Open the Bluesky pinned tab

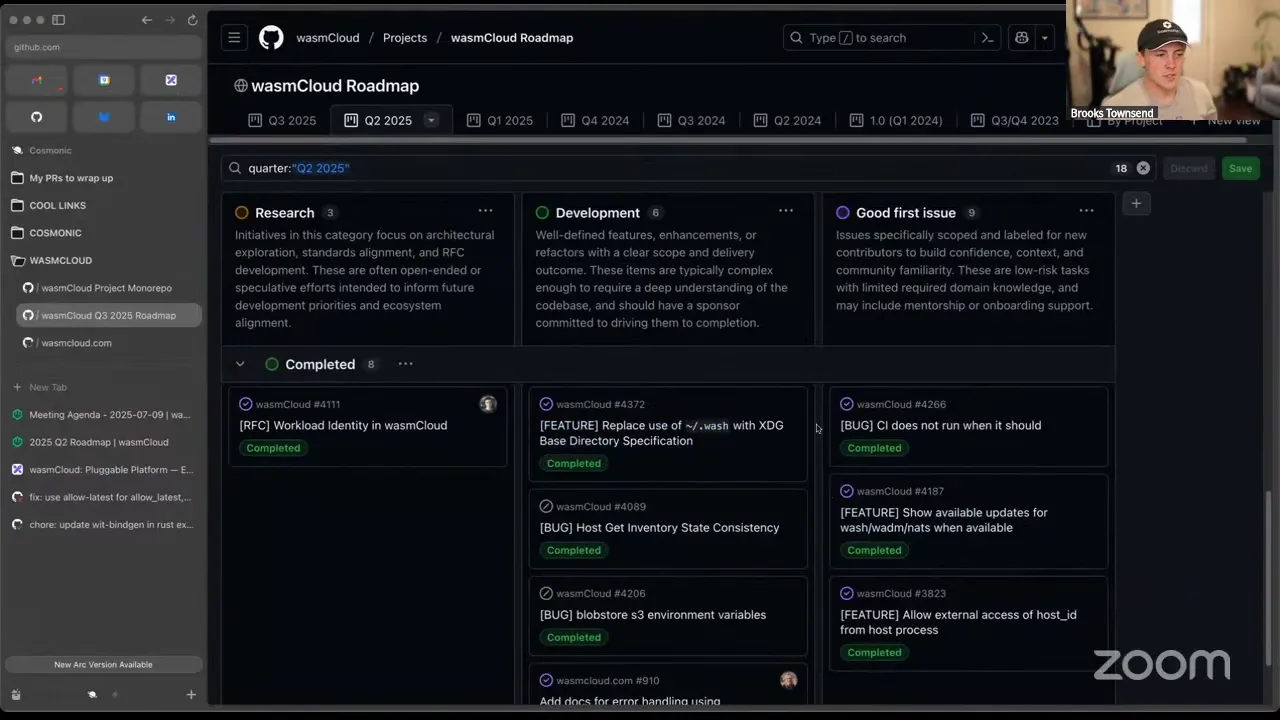(x=104, y=117)
